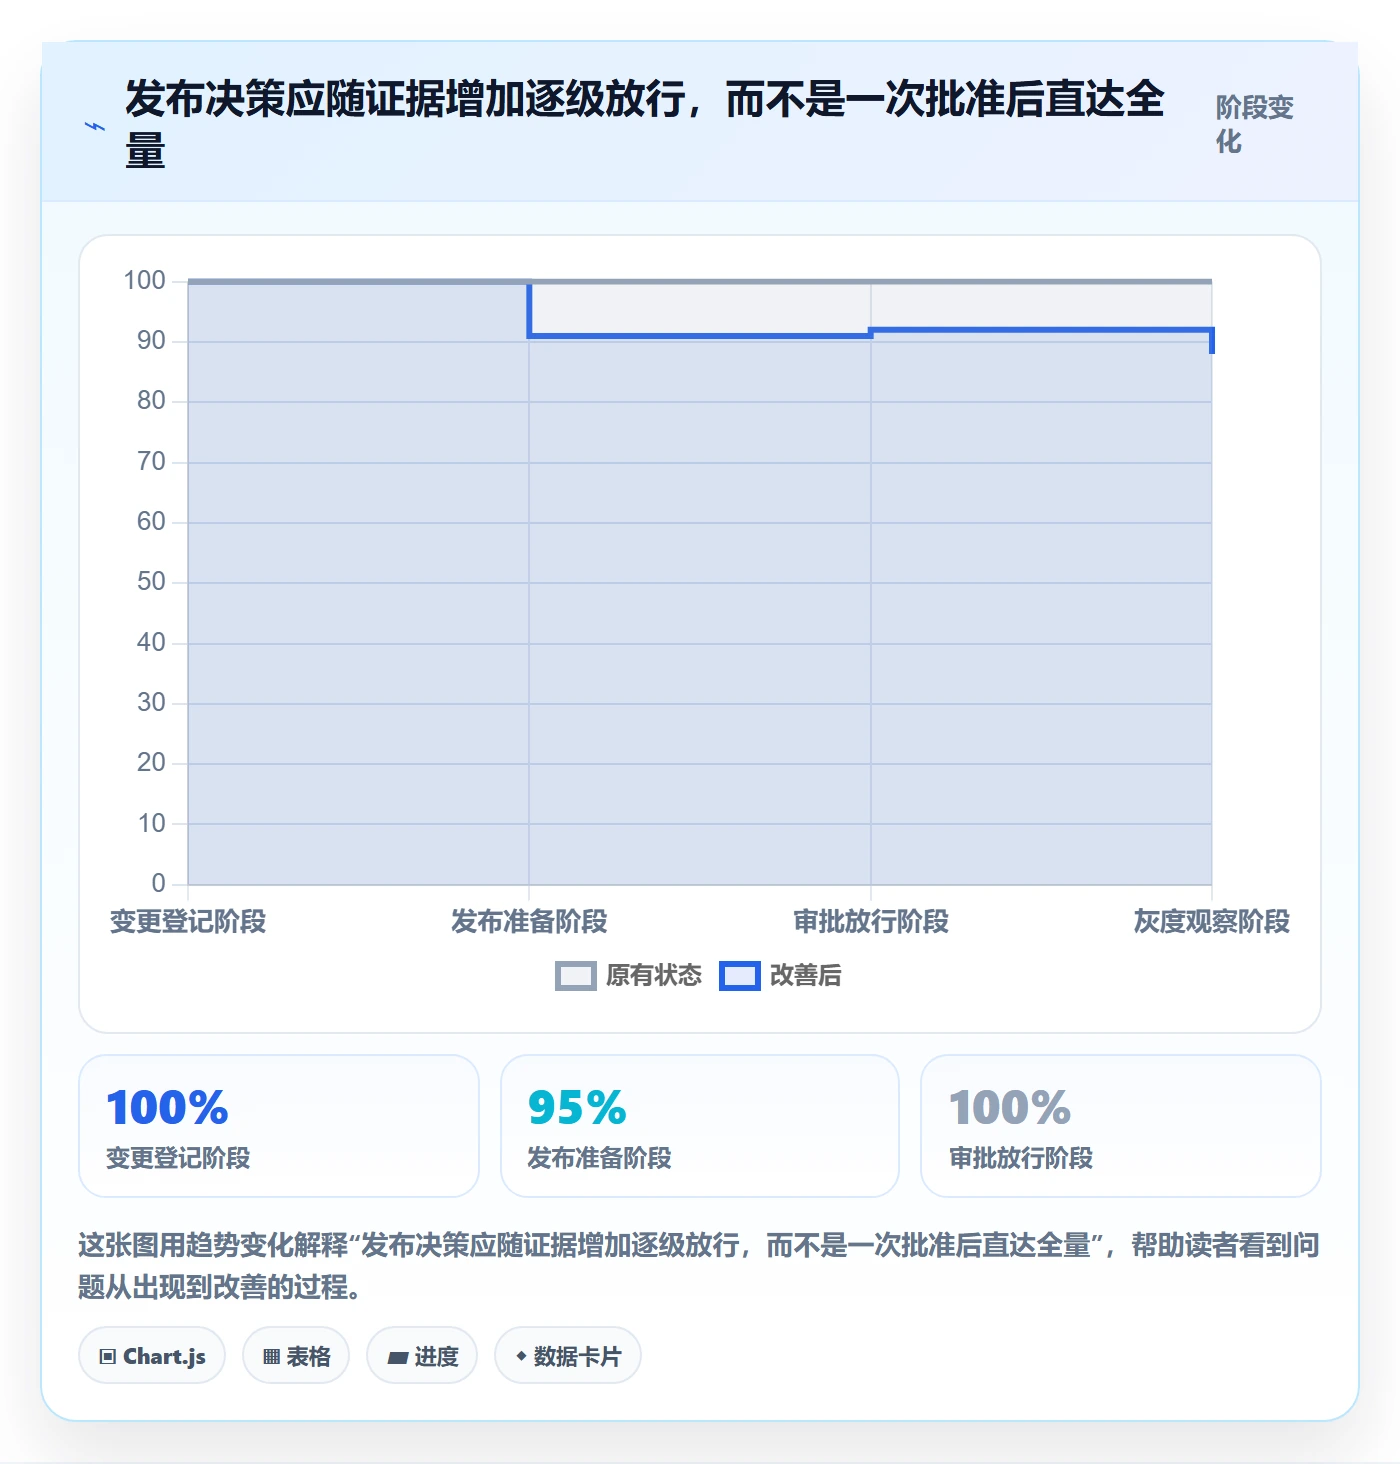Toggle the 改善后 legend series
This screenshot has height=1464, width=1400.
781,975
